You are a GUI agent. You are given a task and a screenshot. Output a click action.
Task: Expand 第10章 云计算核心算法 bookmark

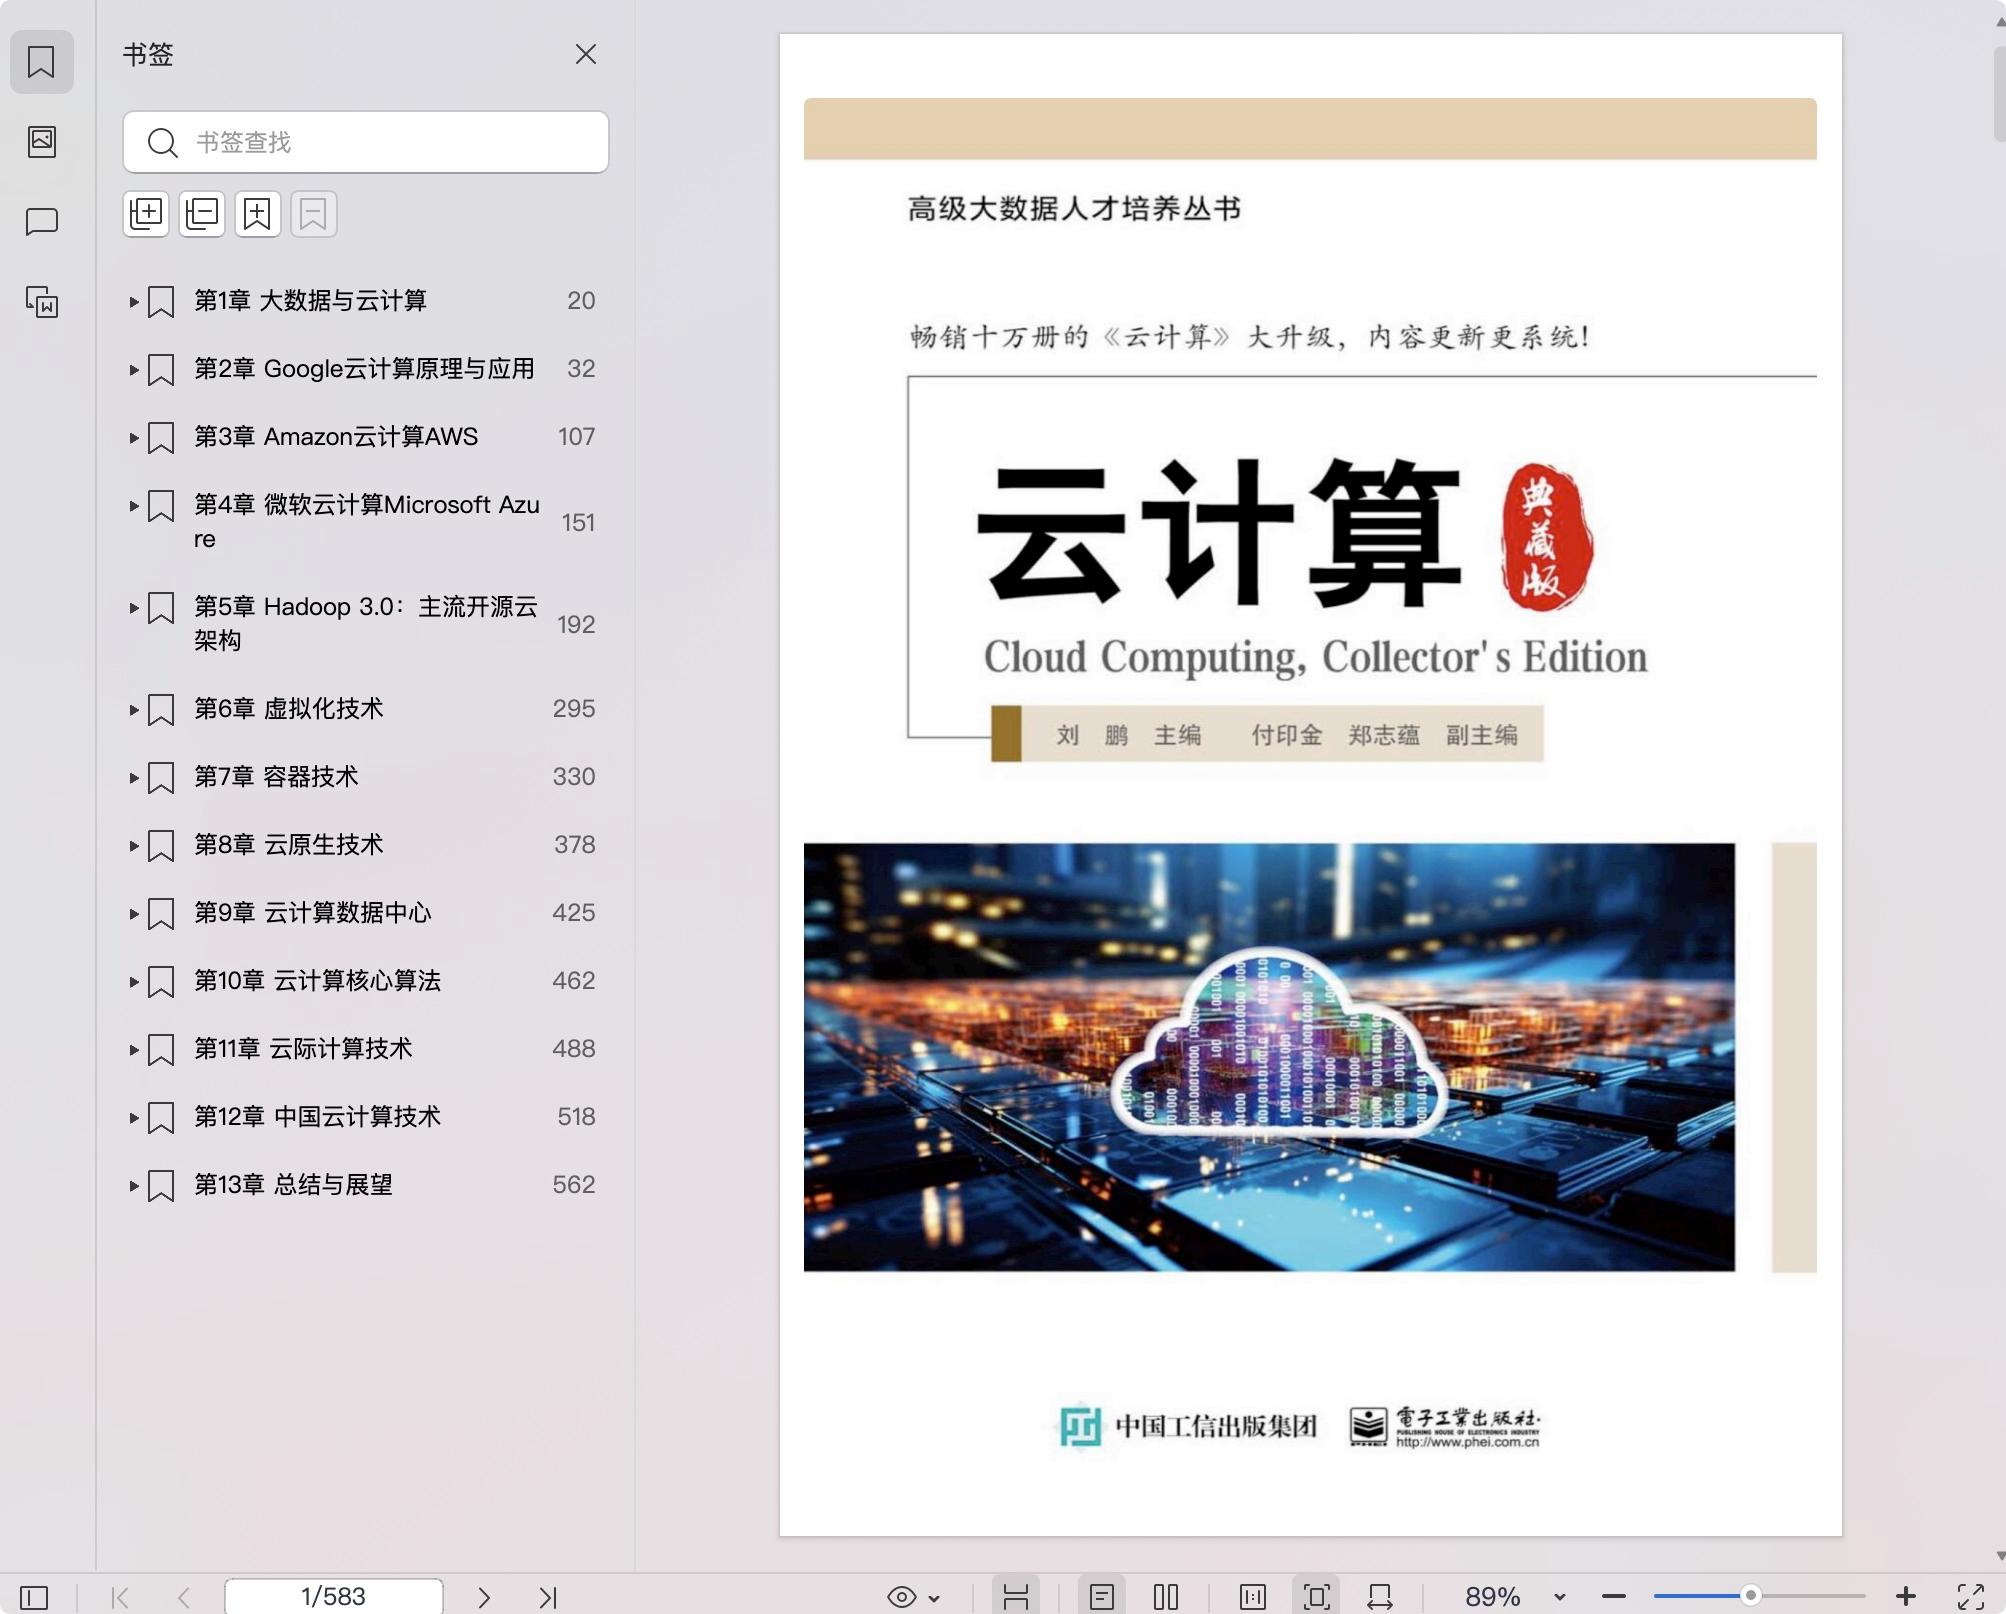tap(133, 981)
